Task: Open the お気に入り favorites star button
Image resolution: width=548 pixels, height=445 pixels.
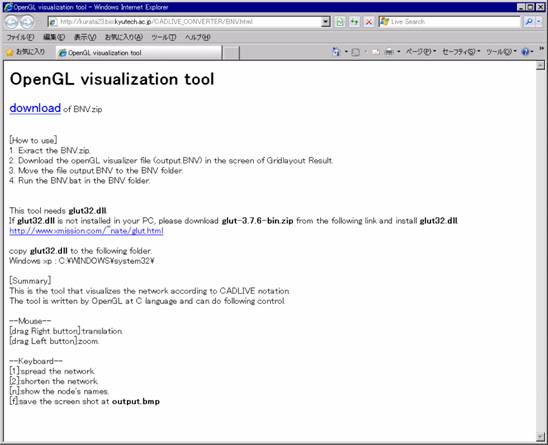Action: (x=26, y=52)
